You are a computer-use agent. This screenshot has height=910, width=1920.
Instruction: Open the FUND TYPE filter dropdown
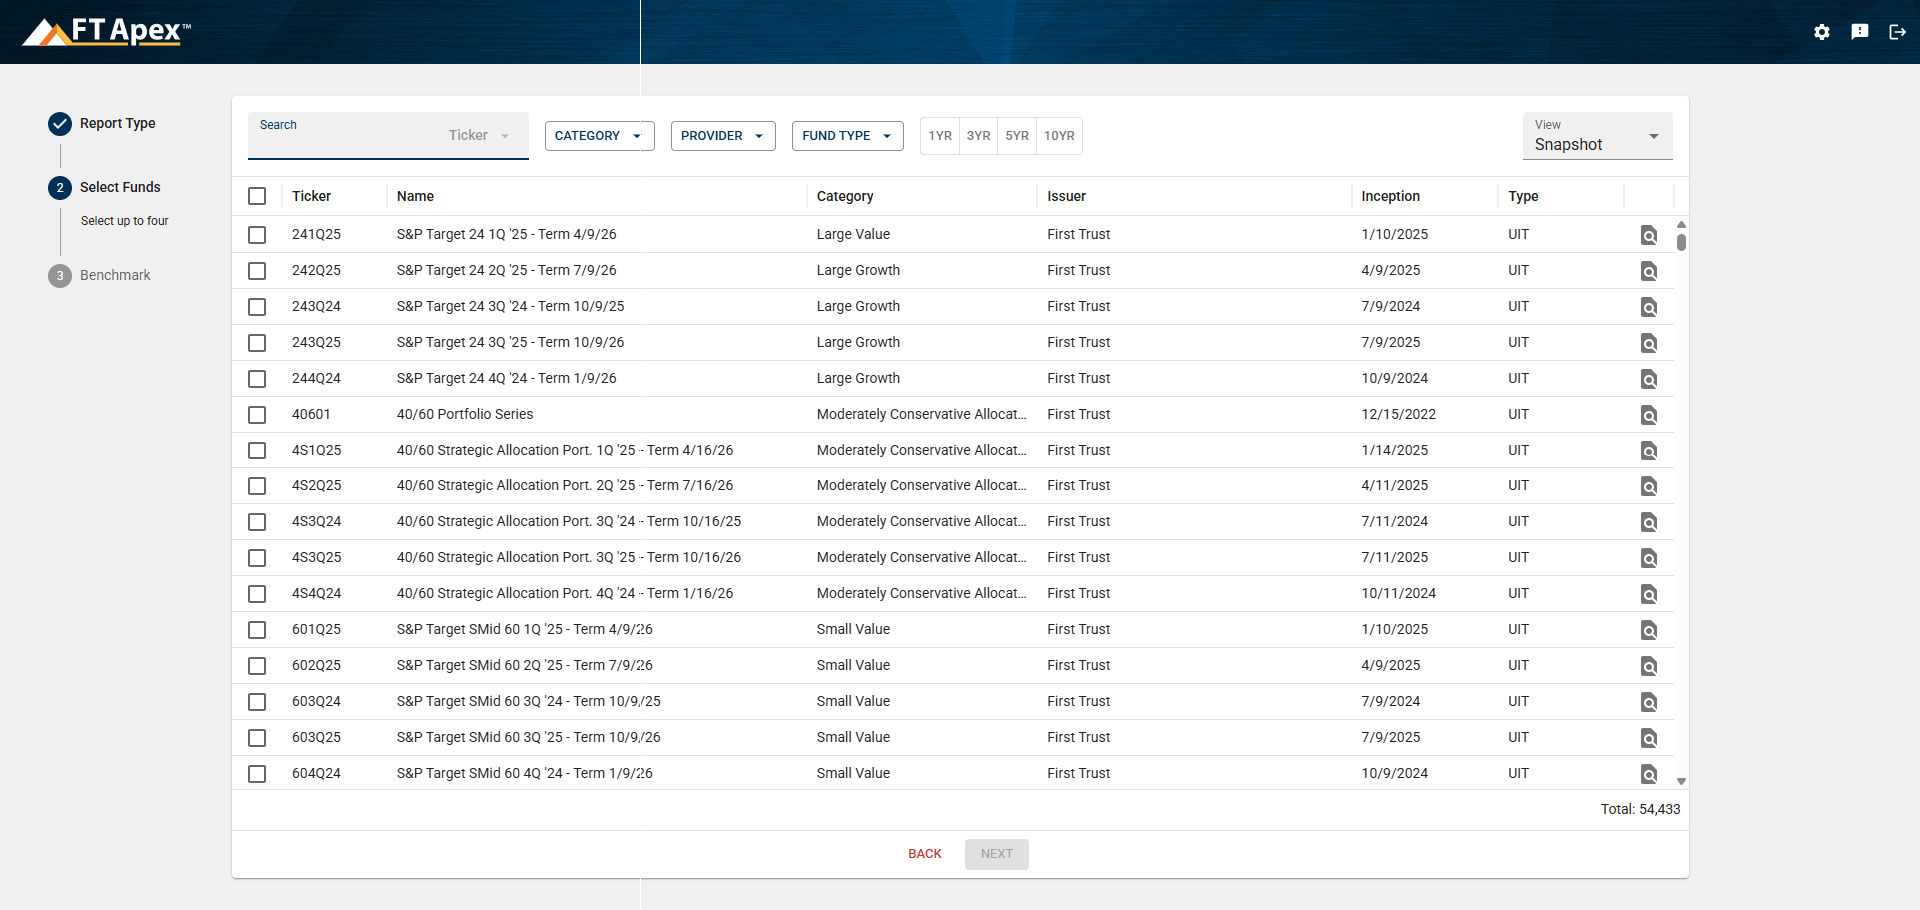coord(847,136)
